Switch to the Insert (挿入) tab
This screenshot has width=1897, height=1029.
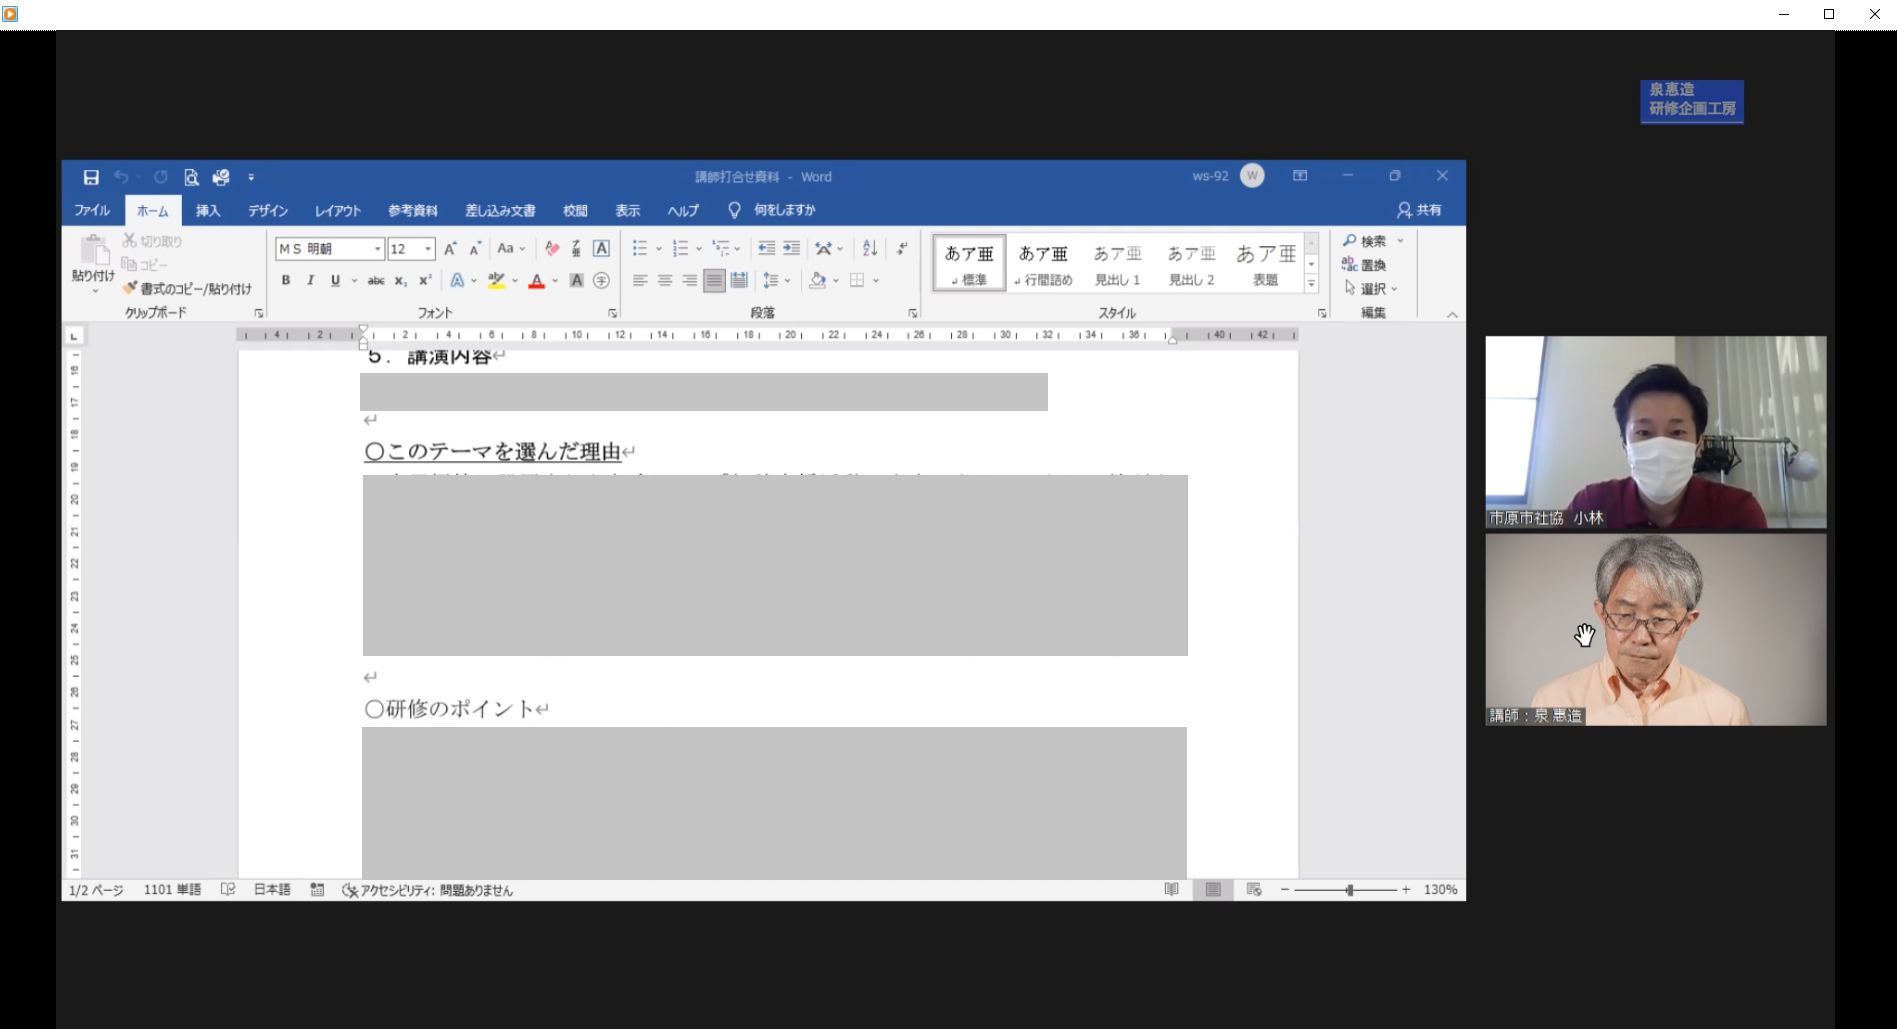[x=208, y=210]
